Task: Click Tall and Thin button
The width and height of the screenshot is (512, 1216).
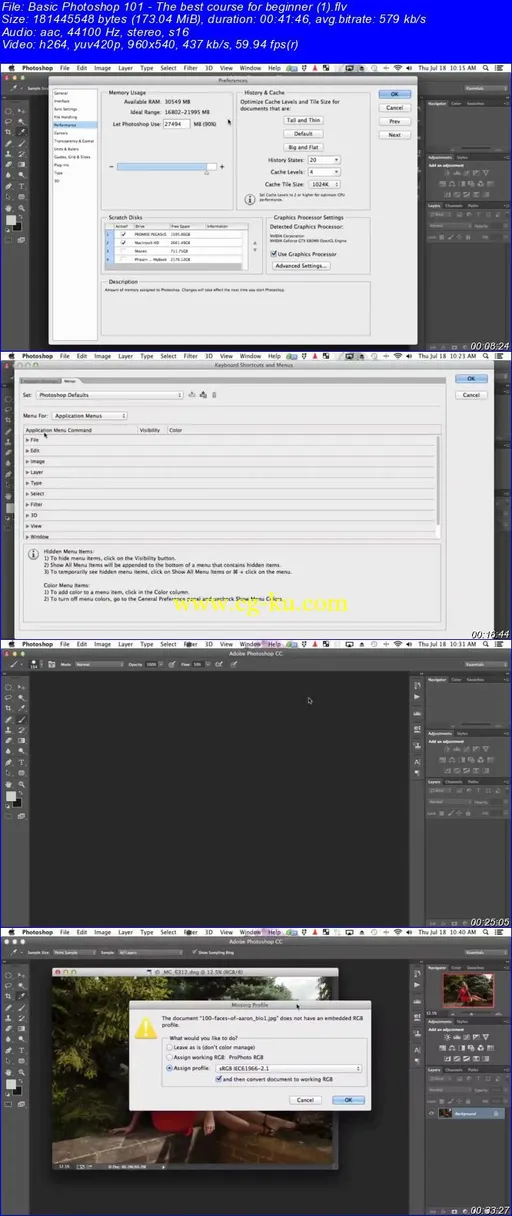Action: click(303, 120)
